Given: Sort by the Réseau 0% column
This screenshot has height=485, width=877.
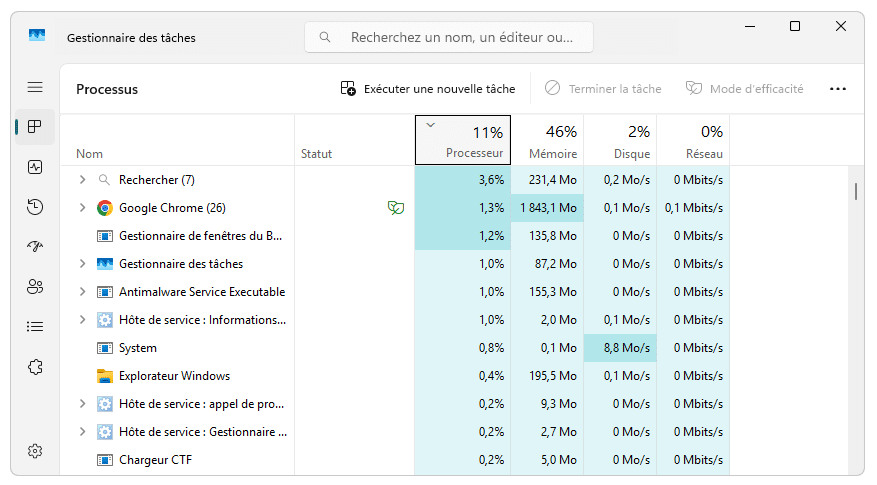Looking at the screenshot, I should coord(693,140).
